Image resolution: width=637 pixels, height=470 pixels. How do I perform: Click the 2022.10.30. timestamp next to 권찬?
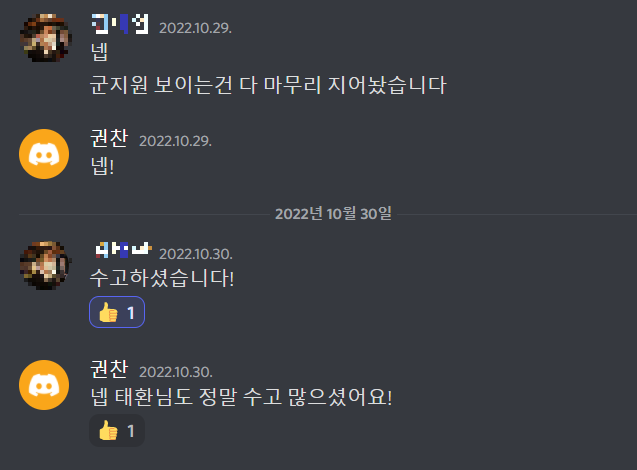[x=176, y=372]
